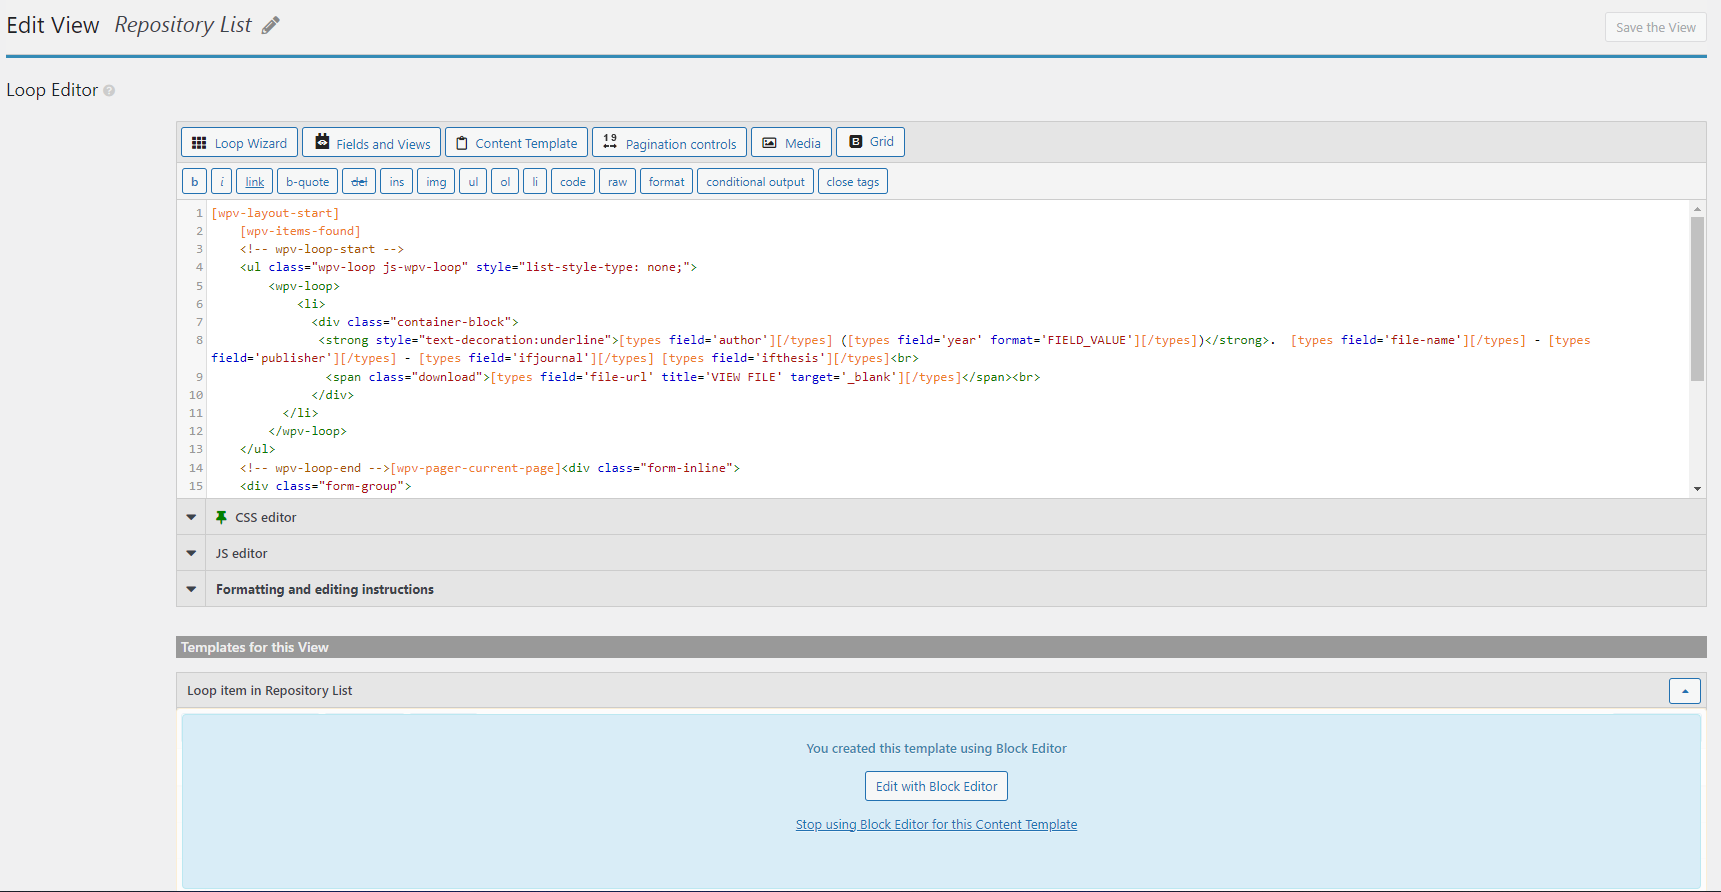Stop using Block Editor for this Content Template
The height and width of the screenshot is (892, 1721).
coord(936,824)
